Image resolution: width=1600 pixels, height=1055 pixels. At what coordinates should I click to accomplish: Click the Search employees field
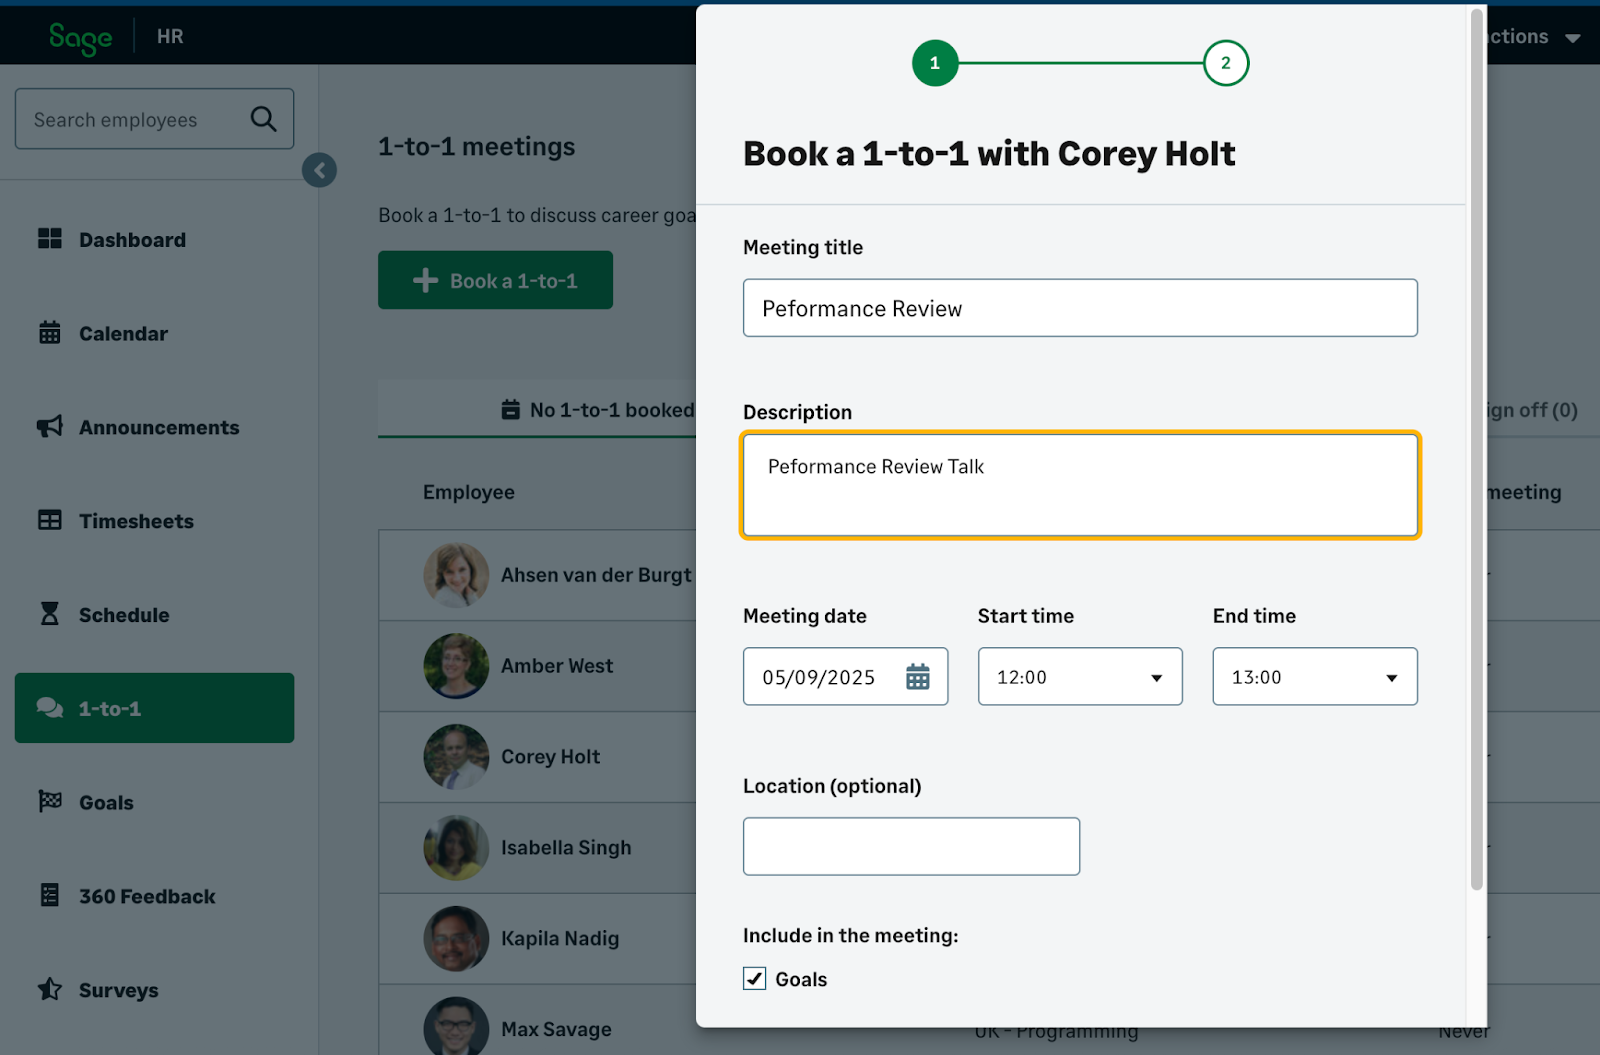(x=154, y=119)
